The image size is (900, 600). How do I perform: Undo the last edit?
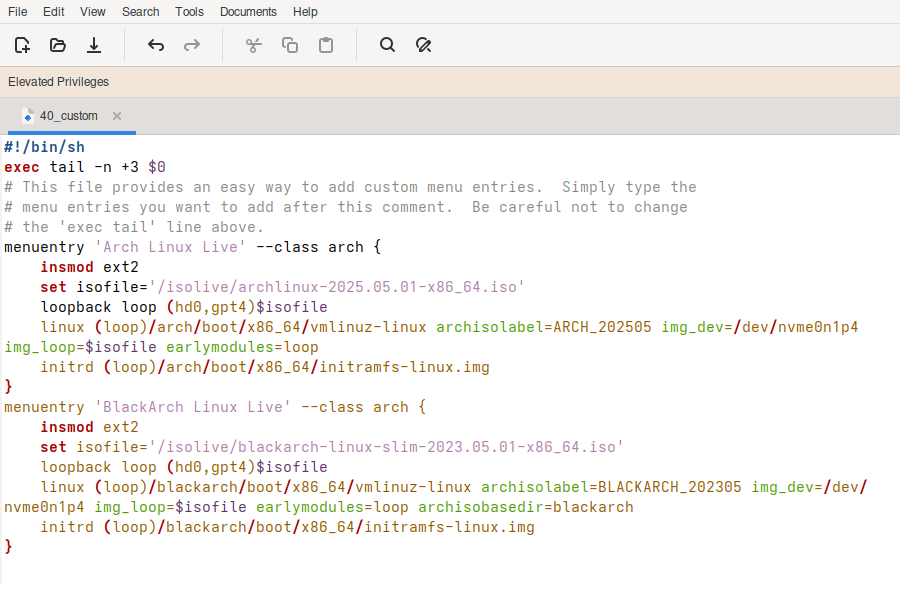click(156, 45)
